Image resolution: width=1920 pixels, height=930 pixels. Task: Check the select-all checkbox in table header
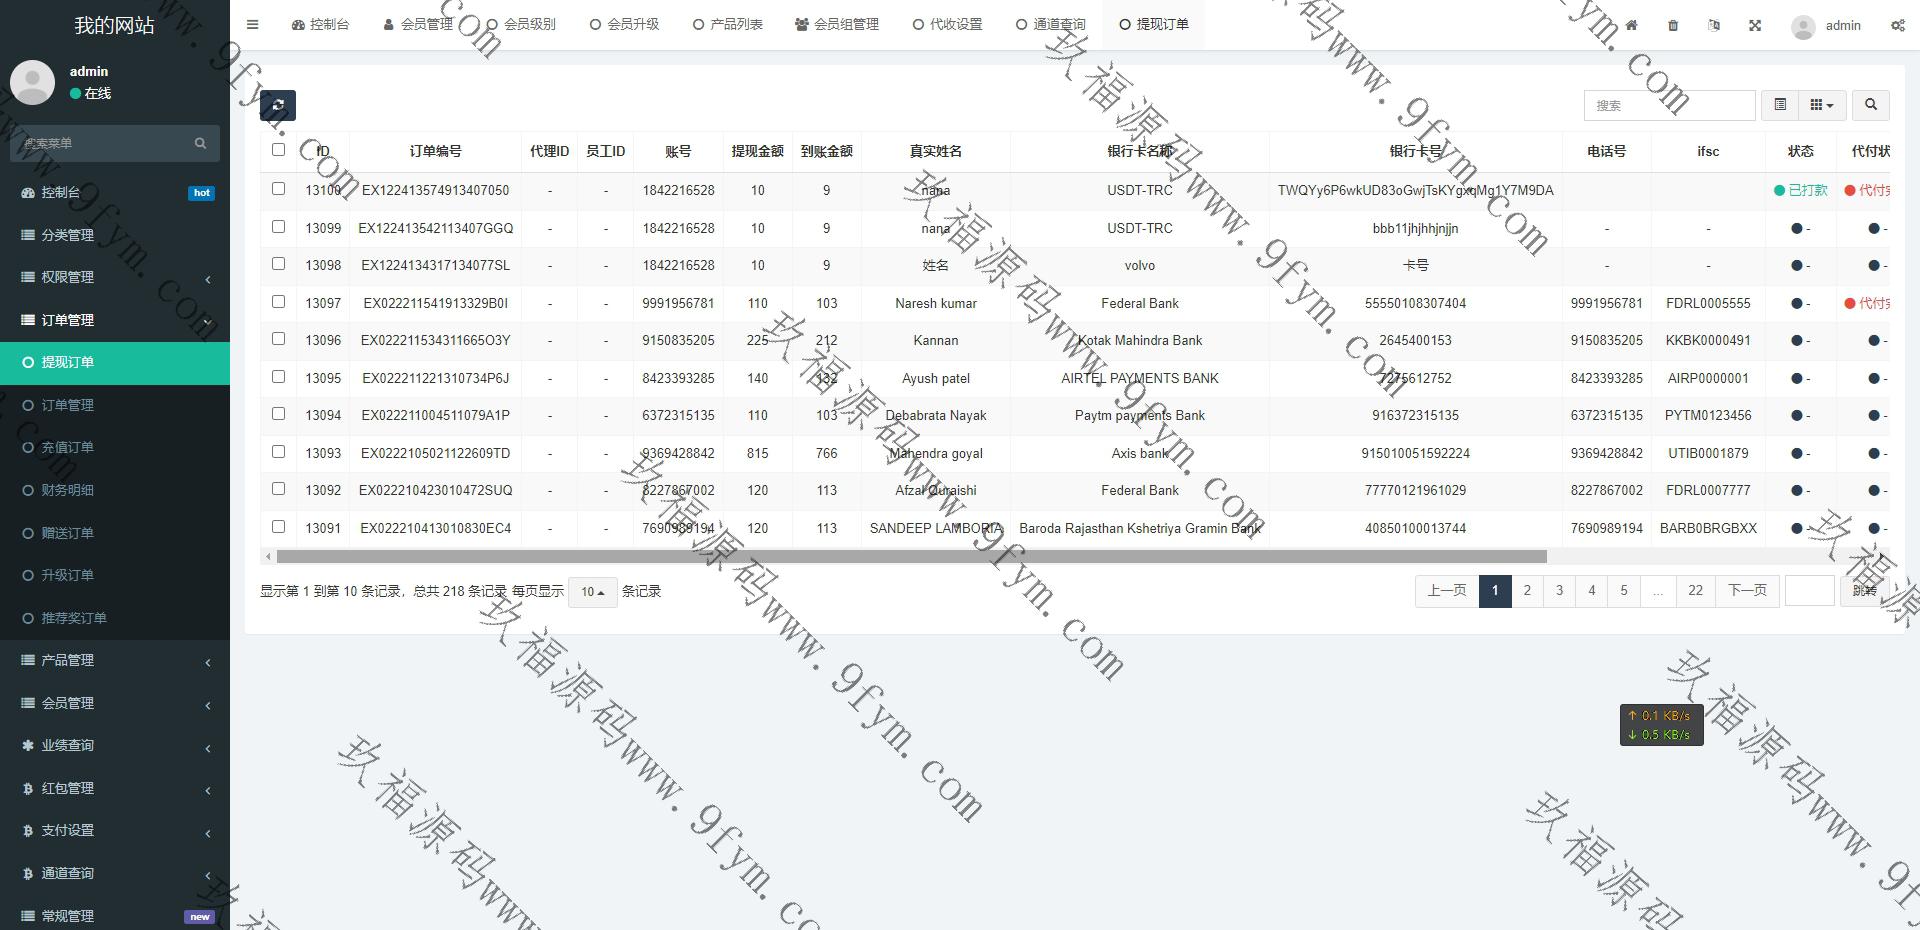[278, 150]
